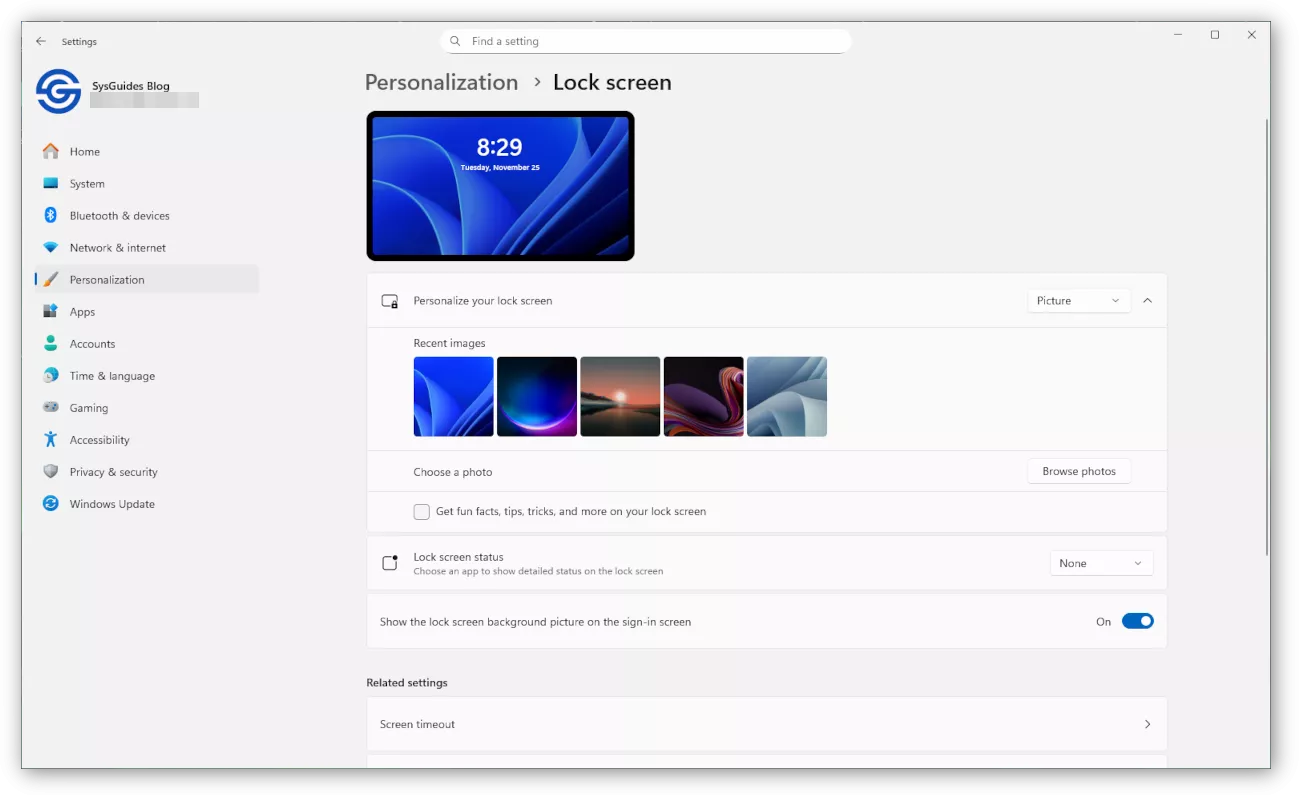Click the Home icon in sidebar
Image resolution: width=1299 pixels, height=795 pixels.
51,151
